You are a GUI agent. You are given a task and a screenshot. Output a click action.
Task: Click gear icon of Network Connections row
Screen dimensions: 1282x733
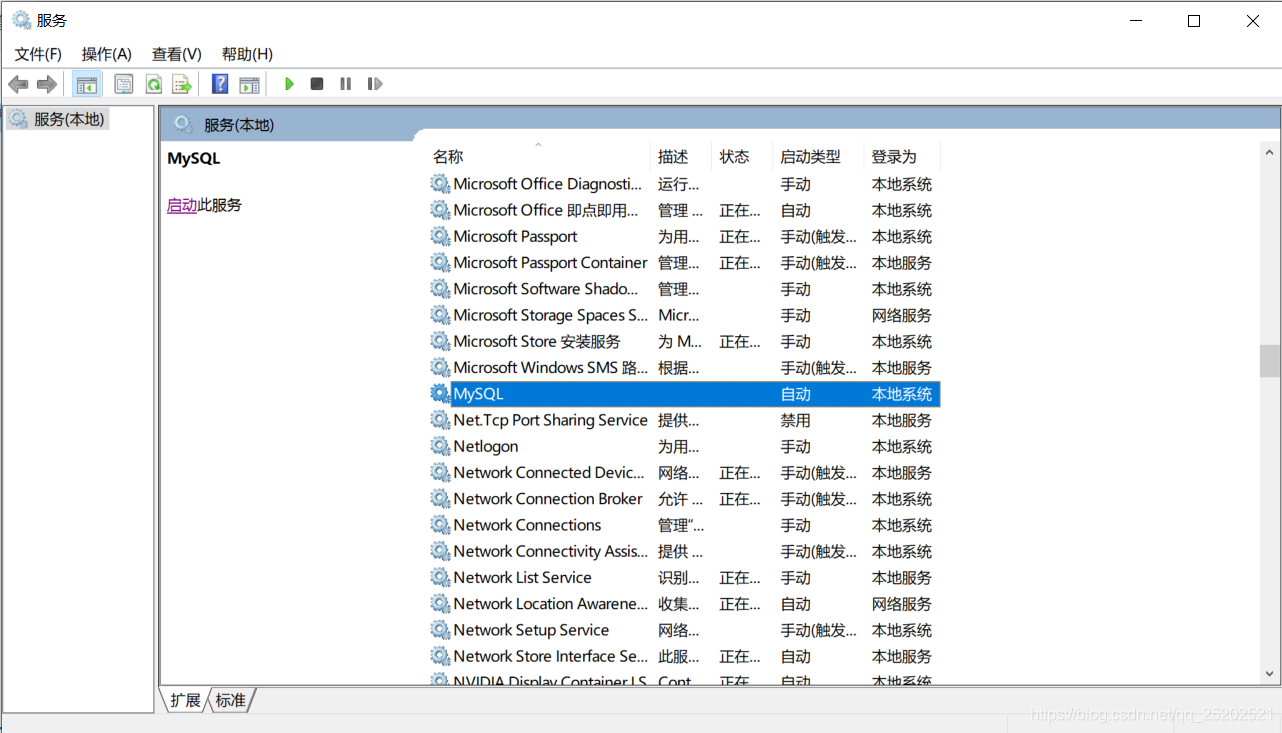[x=440, y=525]
